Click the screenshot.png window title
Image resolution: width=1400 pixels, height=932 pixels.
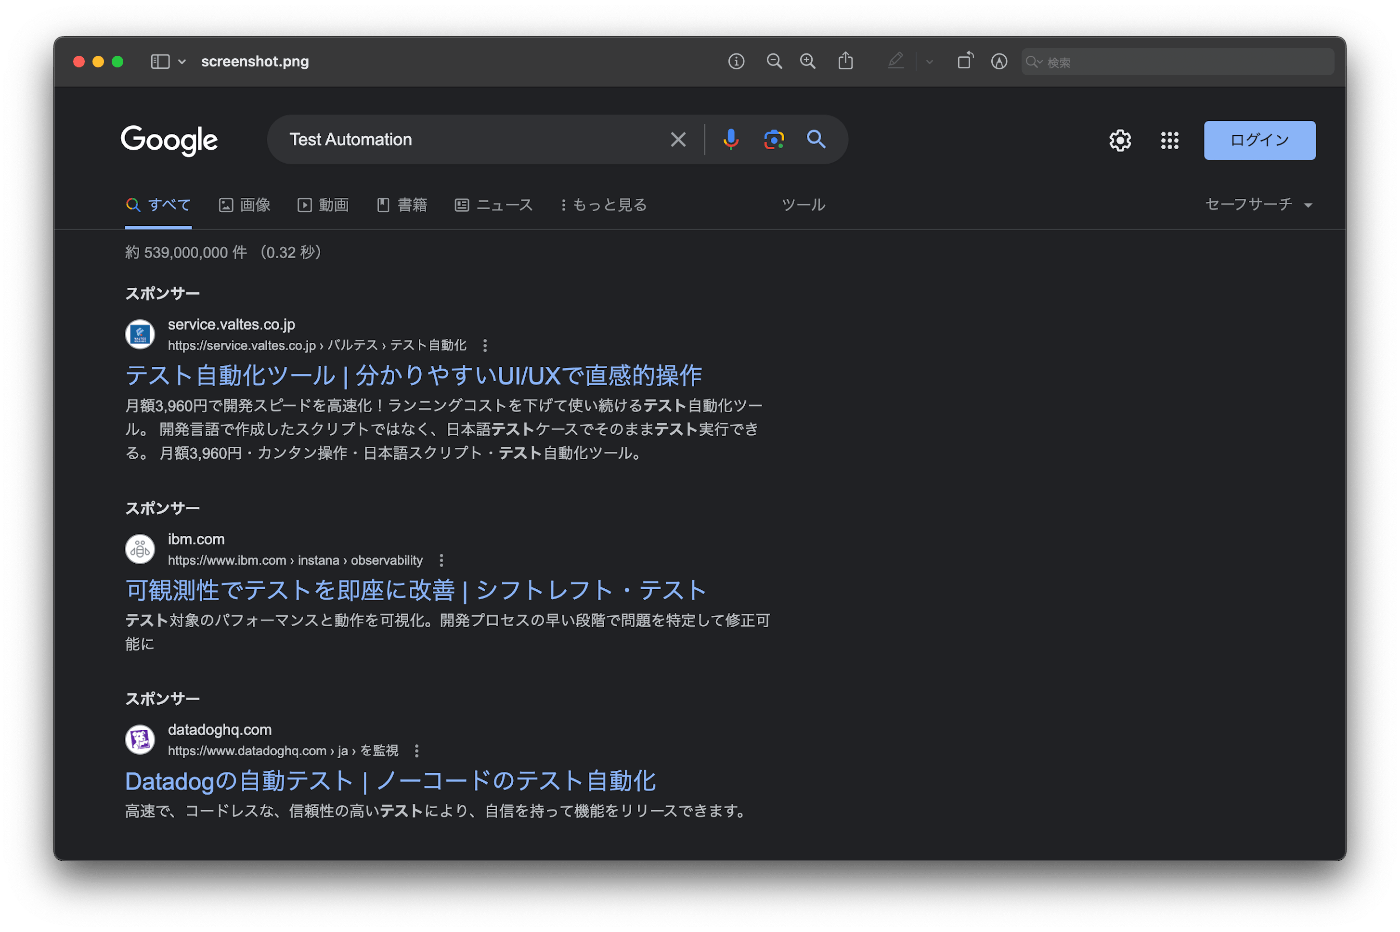(x=255, y=61)
